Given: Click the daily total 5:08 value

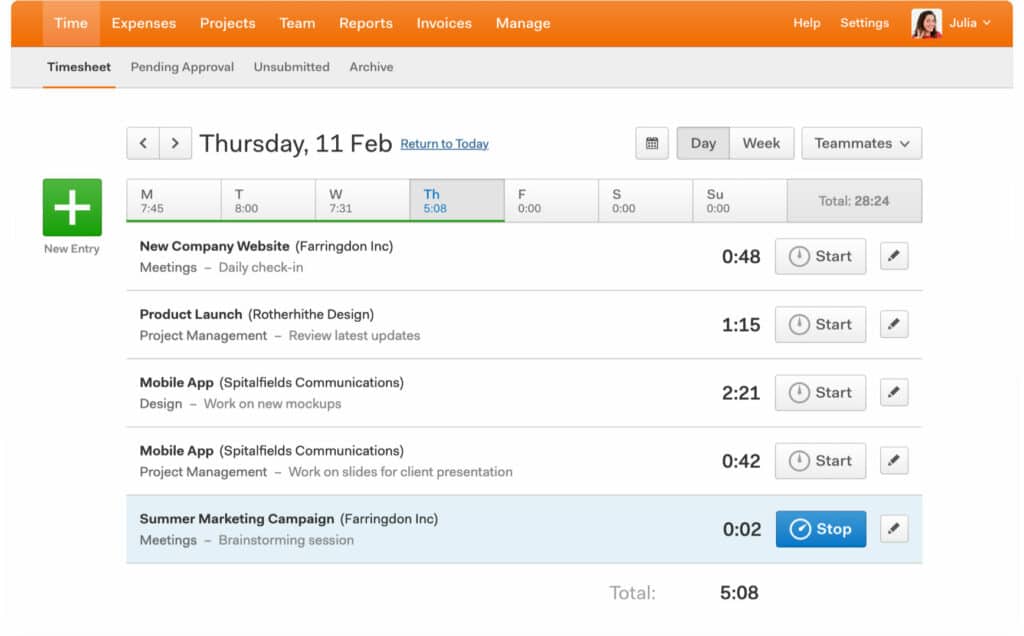Looking at the screenshot, I should tap(739, 592).
